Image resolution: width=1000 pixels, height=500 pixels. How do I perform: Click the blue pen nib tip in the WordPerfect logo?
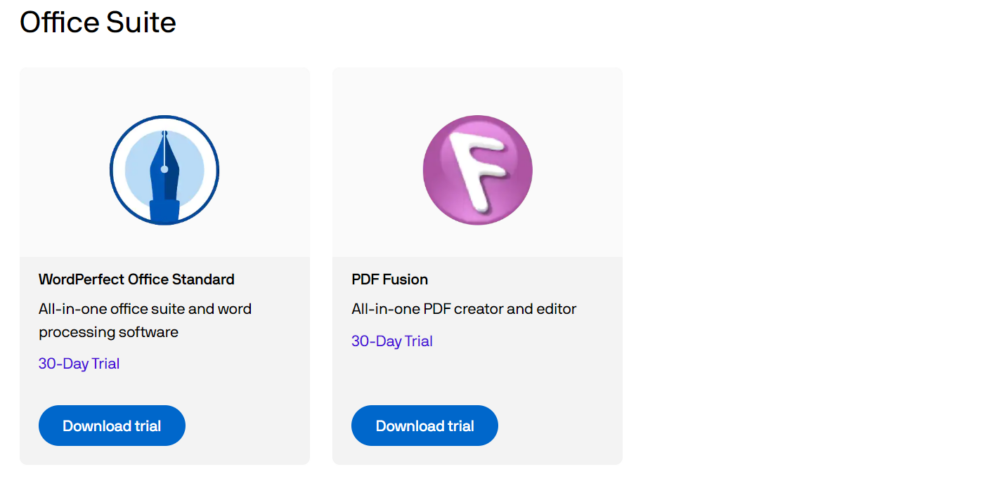coord(164,137)
